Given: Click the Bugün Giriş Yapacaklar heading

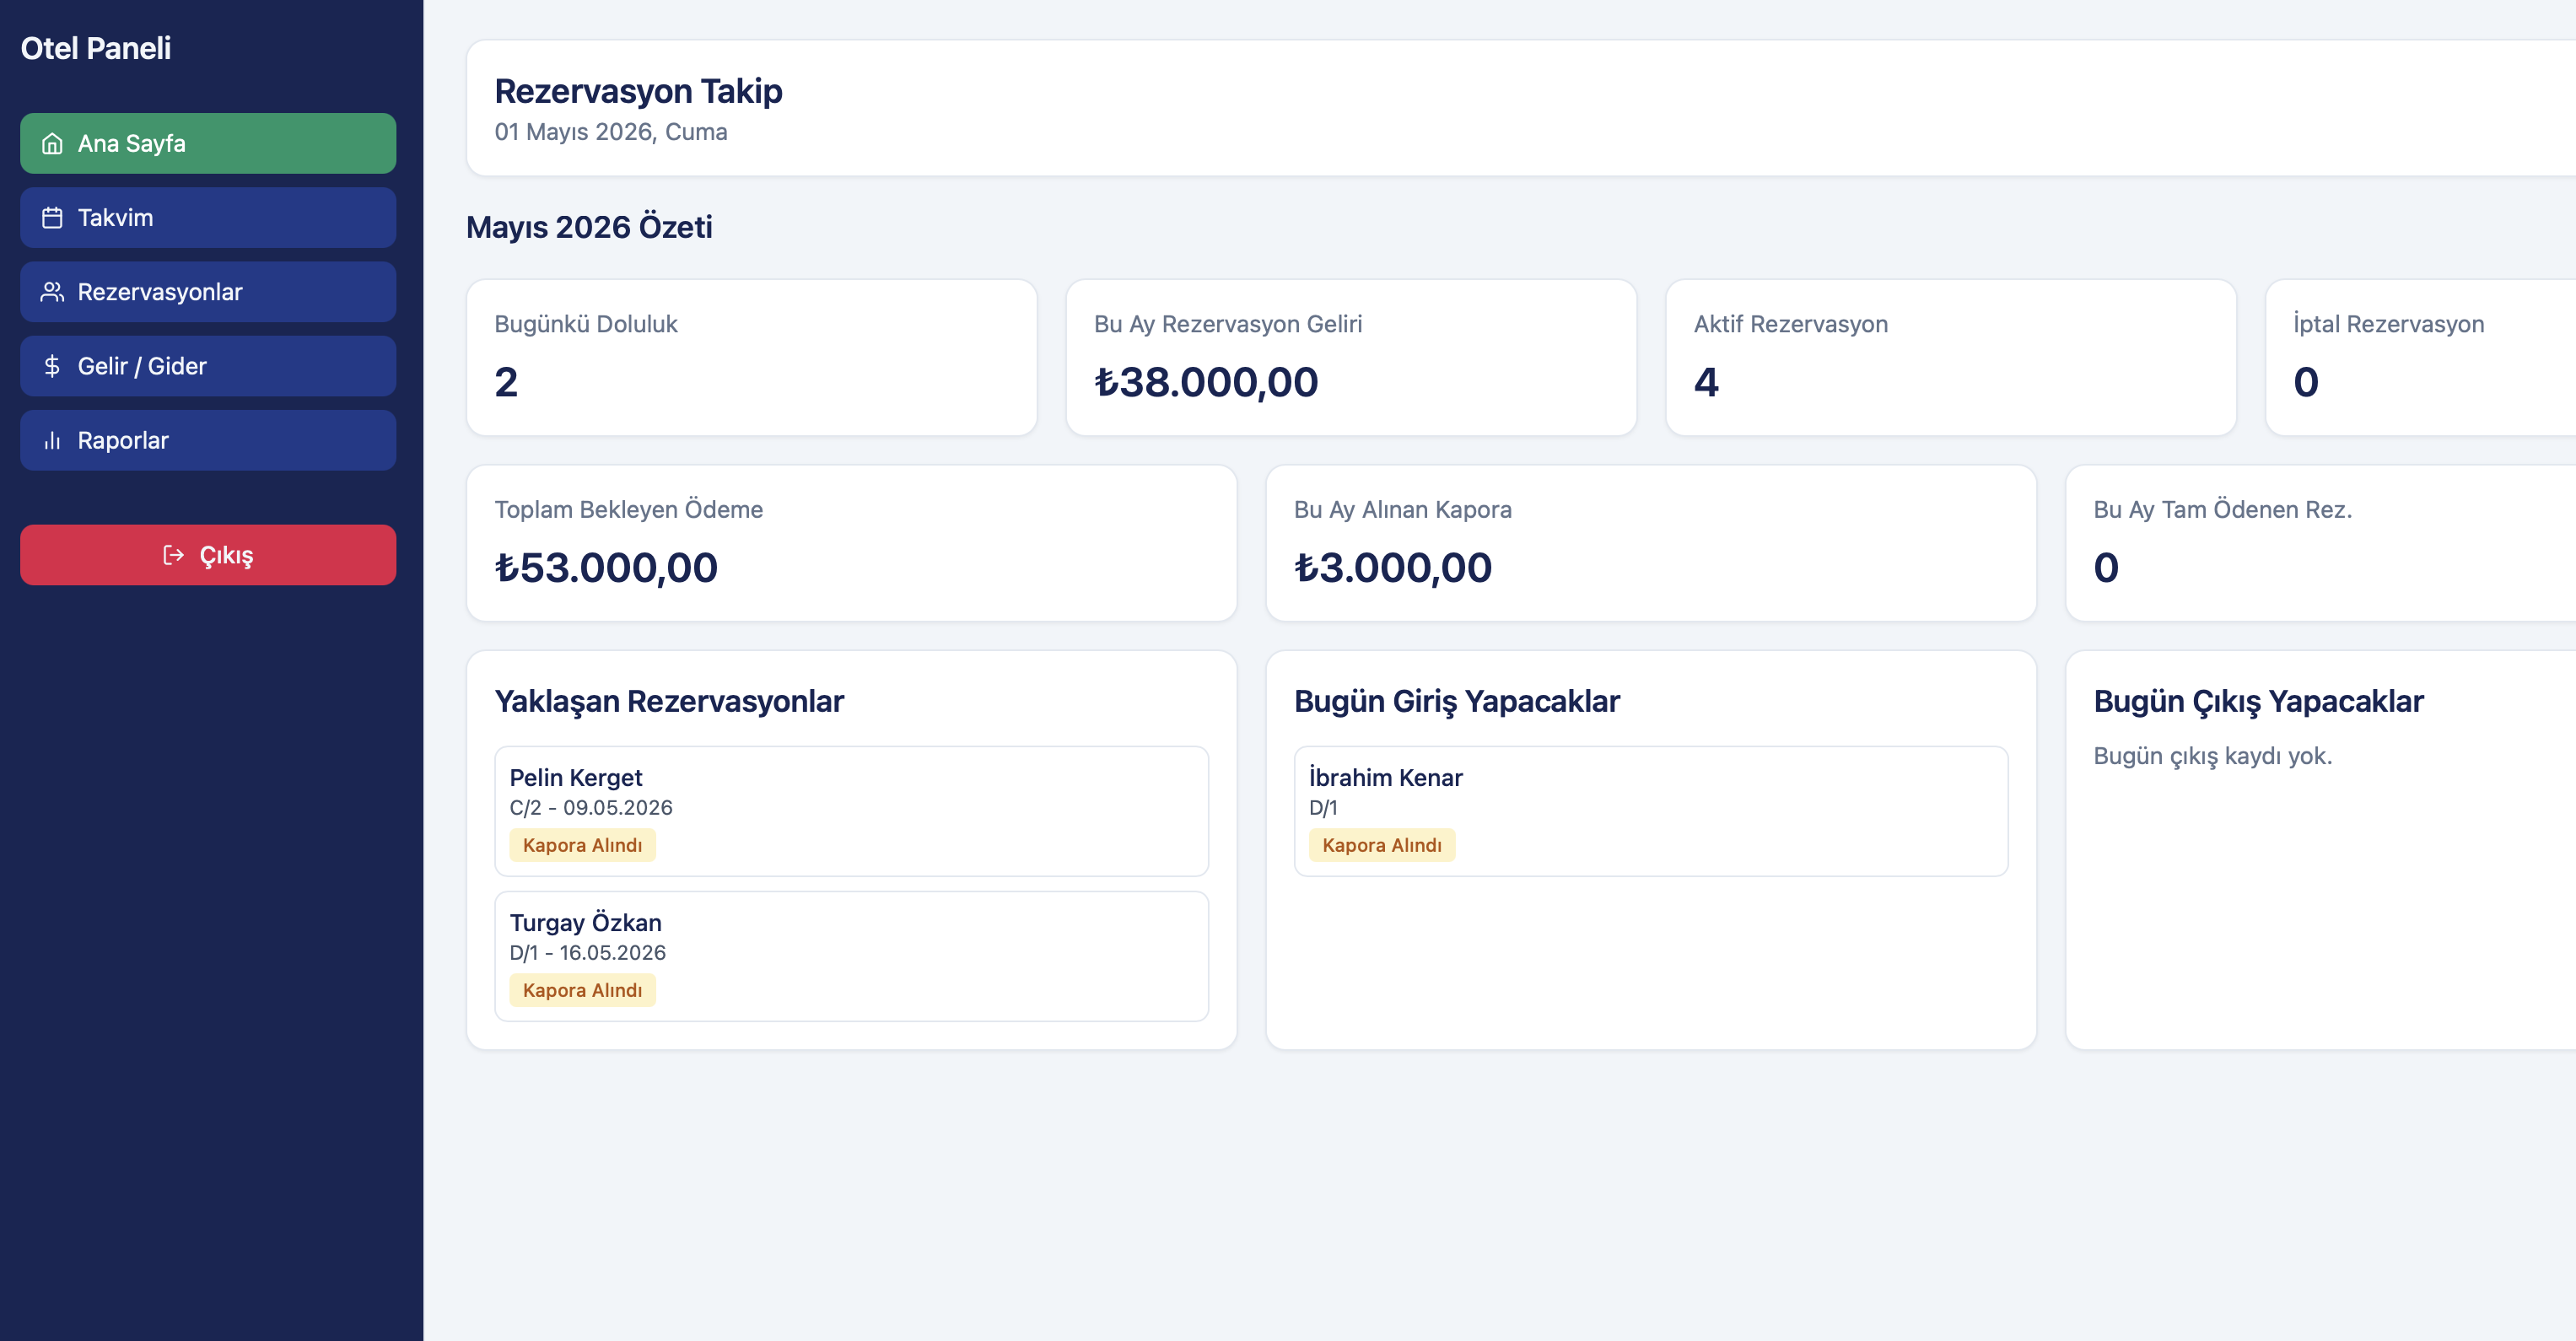Looking at the screenshot, I should 1456,702.
